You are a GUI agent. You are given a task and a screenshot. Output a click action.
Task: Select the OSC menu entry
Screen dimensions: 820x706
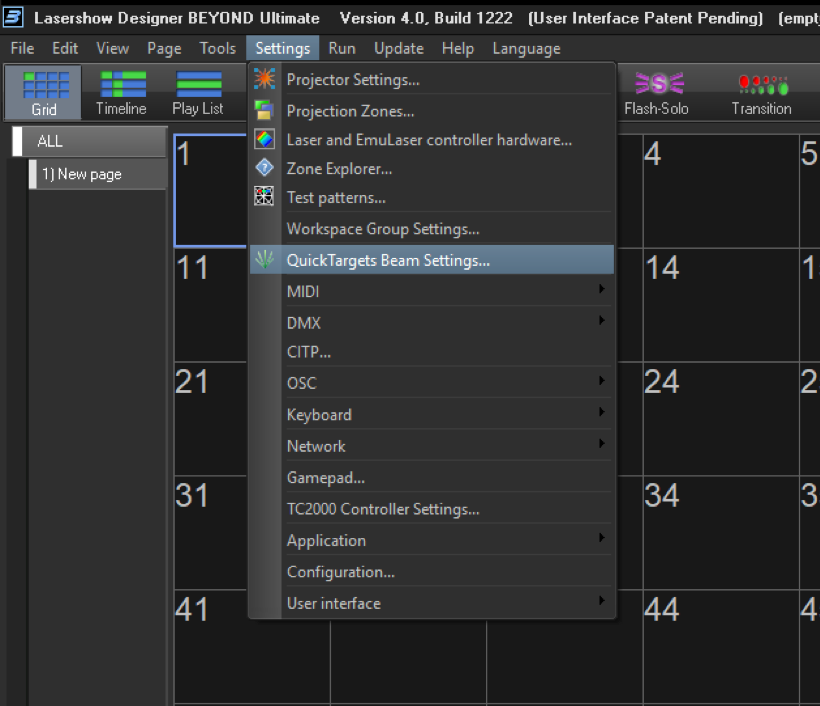pyautogui.click(x=432, y=383)
